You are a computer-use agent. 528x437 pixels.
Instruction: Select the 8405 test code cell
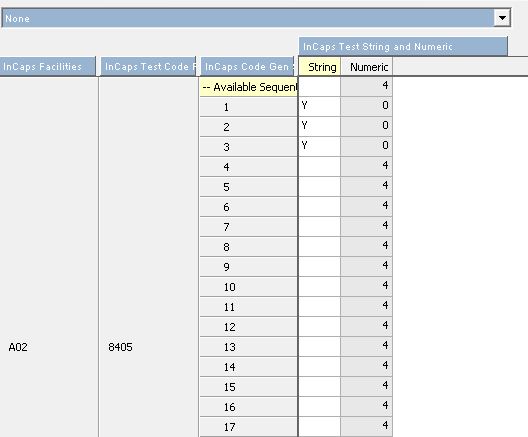(x=120, y=347)
